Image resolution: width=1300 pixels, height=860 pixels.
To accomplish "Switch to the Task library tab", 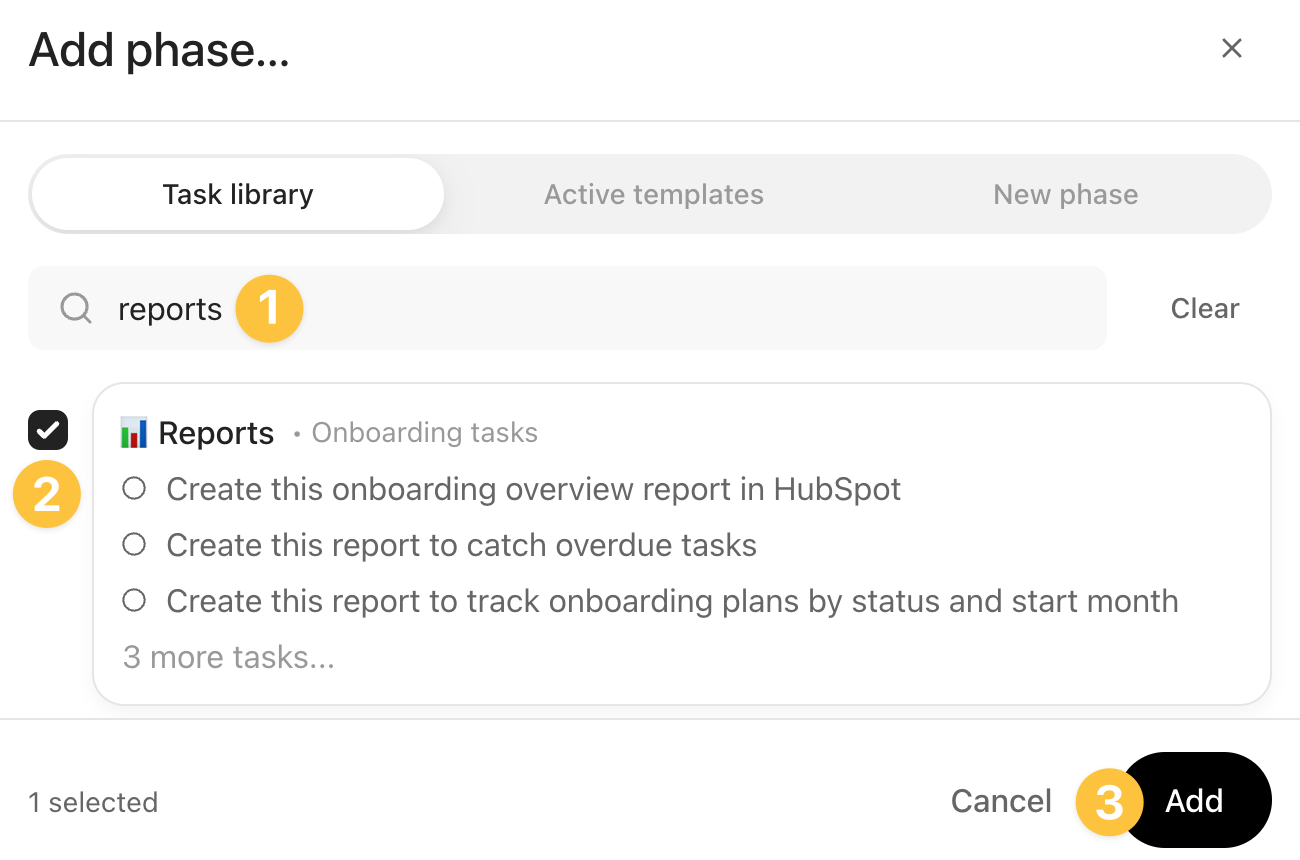I will pos(238,194).
